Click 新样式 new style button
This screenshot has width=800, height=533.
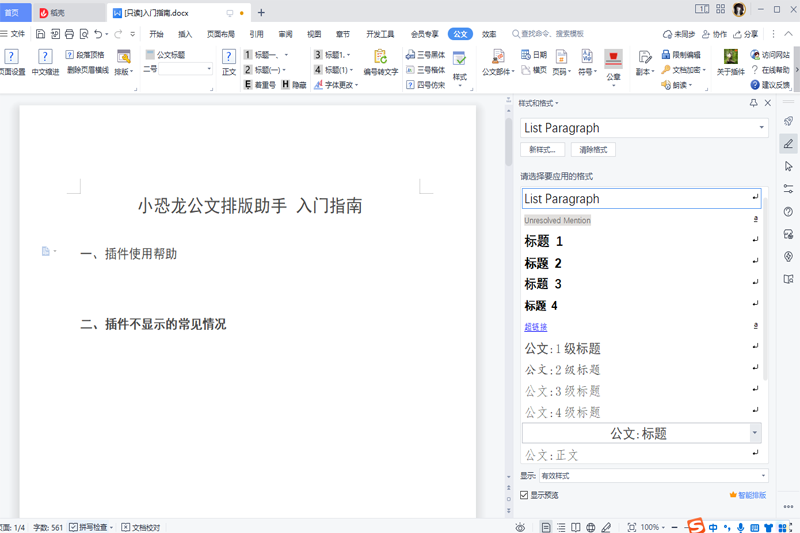(x=542, y=149)
